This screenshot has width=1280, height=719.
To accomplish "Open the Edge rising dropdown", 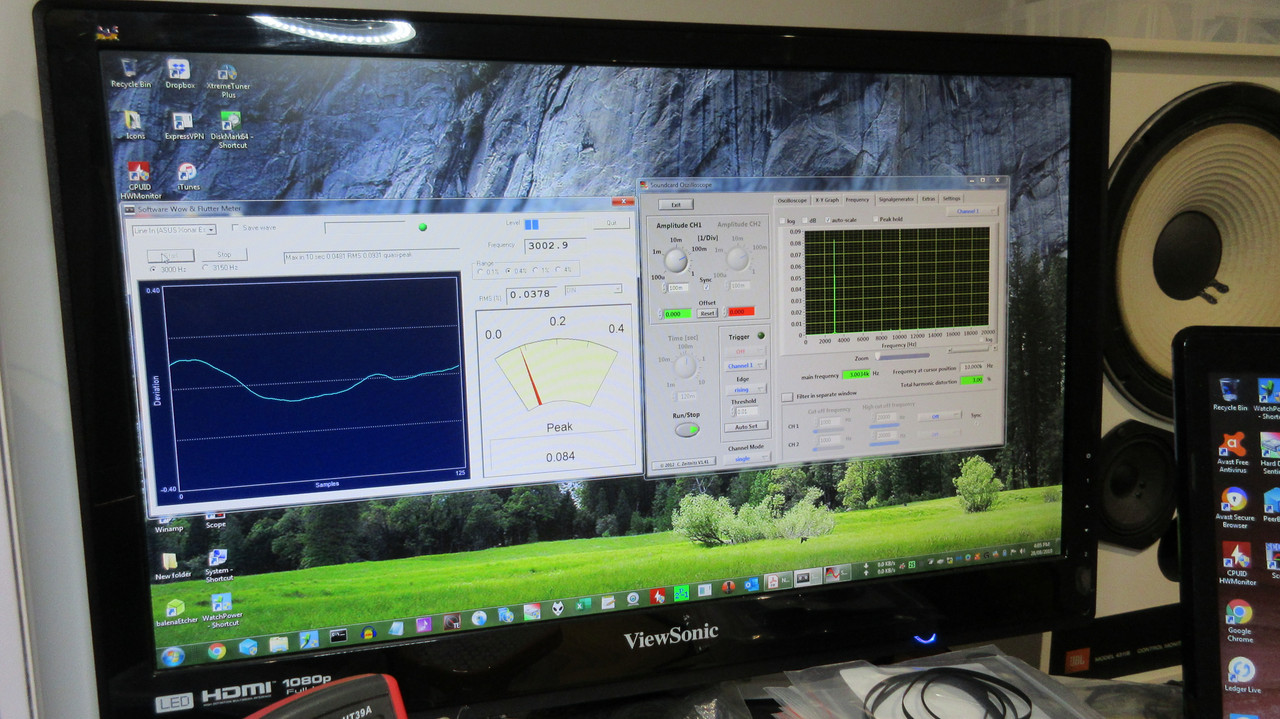I will [746, 390].
